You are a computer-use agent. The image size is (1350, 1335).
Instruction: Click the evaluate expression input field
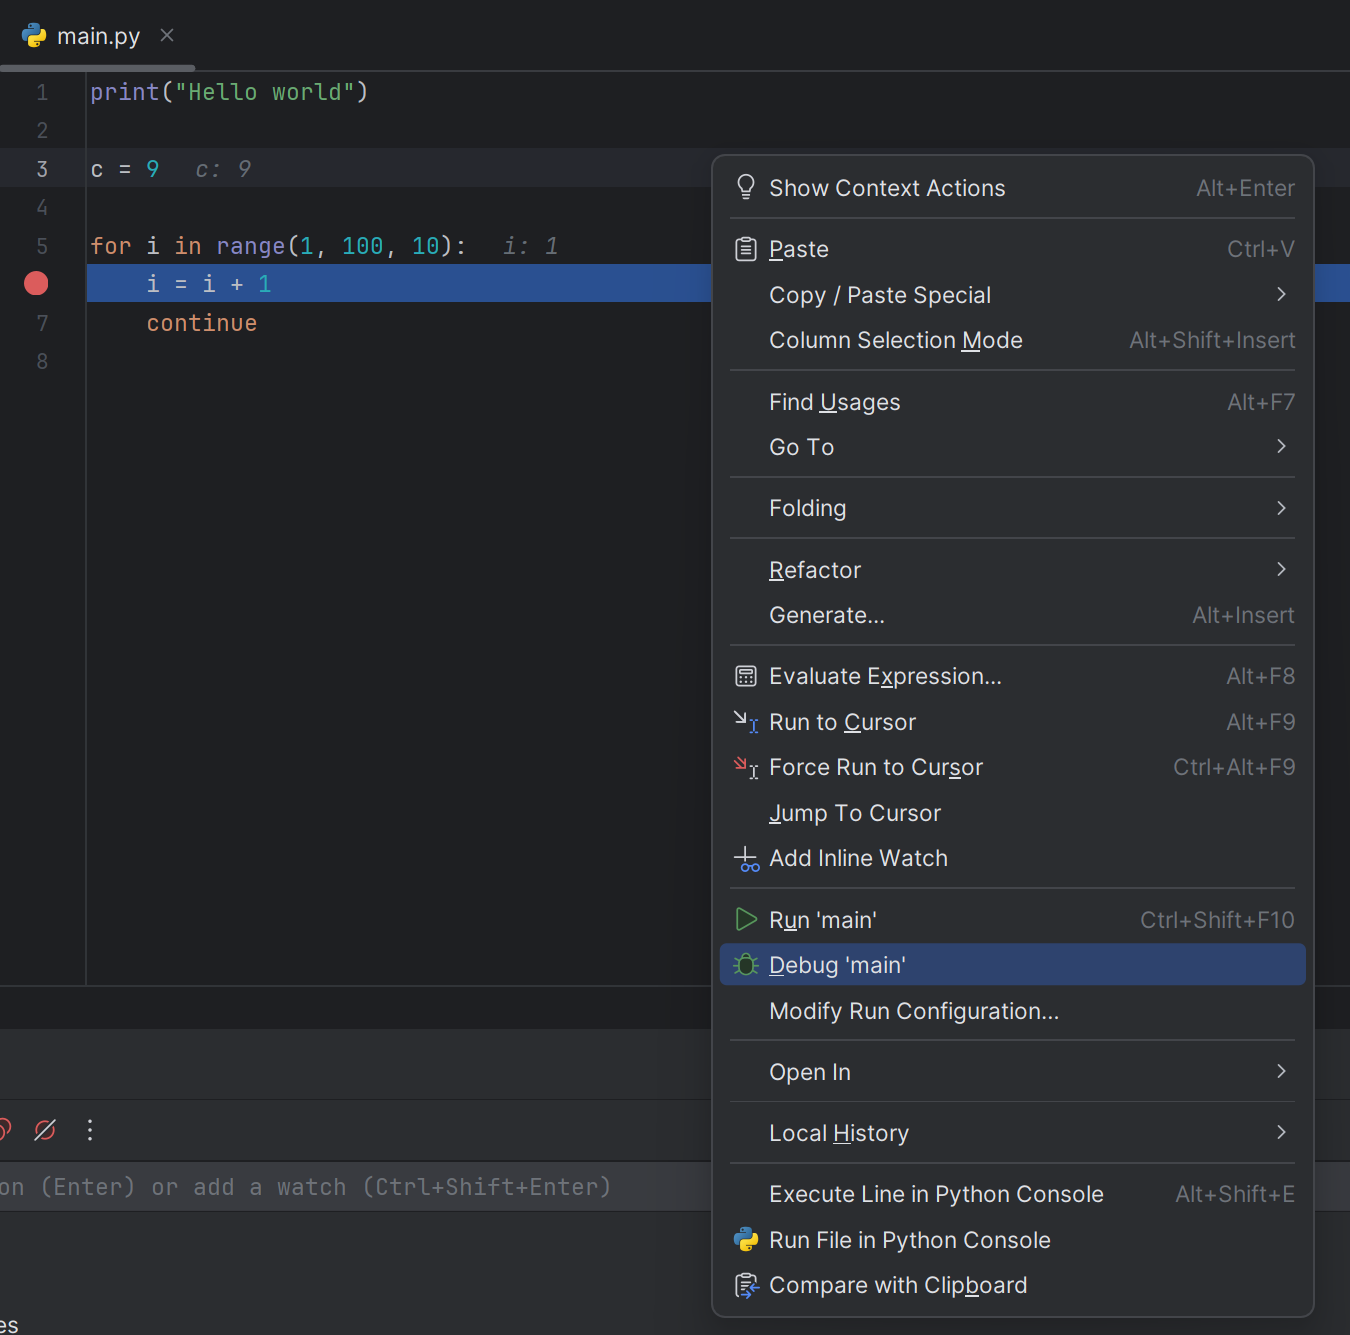pyautogui.click(x=350, y=1187)
